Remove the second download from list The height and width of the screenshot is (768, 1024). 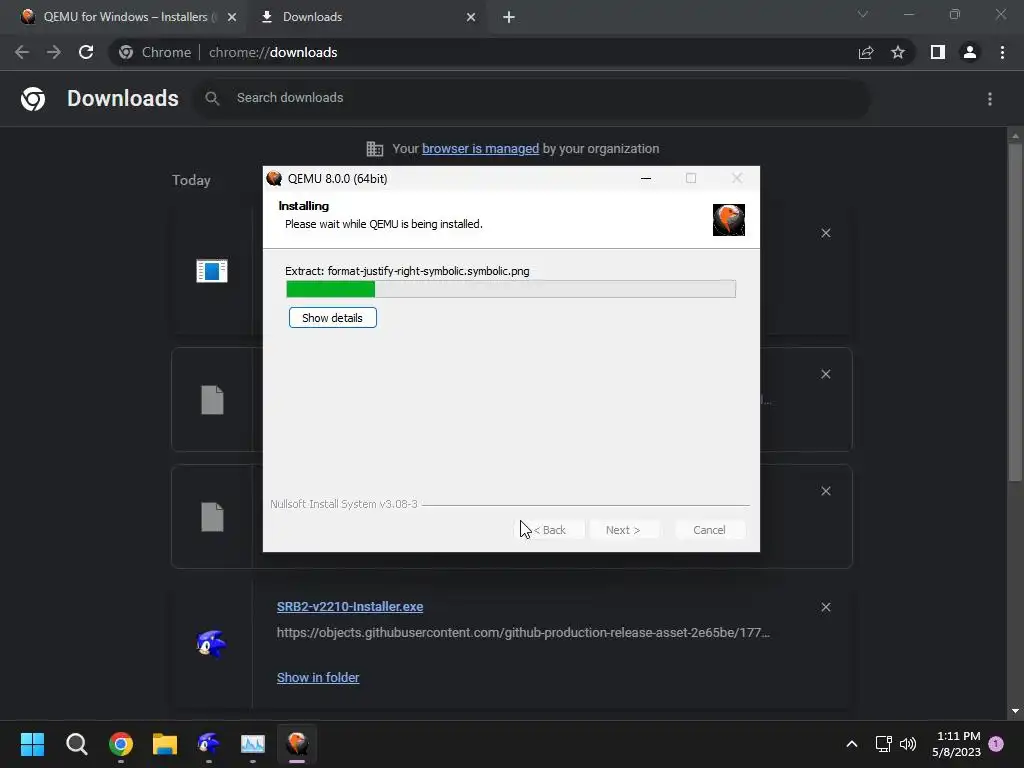coord(826,374)
